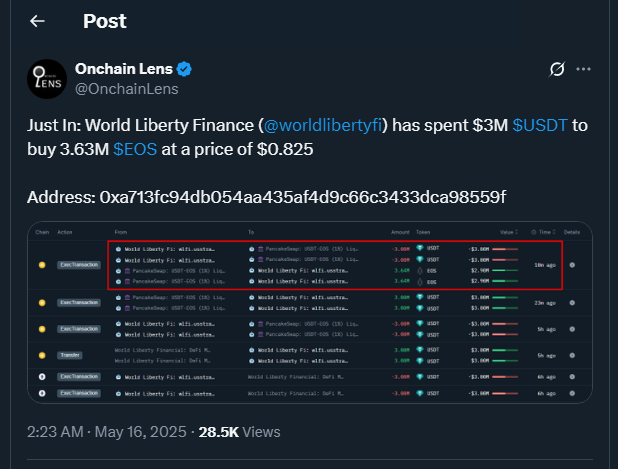The image size is (618, 469).
Task: Click the Details dot in highlighted row
Action: point(572,265)
